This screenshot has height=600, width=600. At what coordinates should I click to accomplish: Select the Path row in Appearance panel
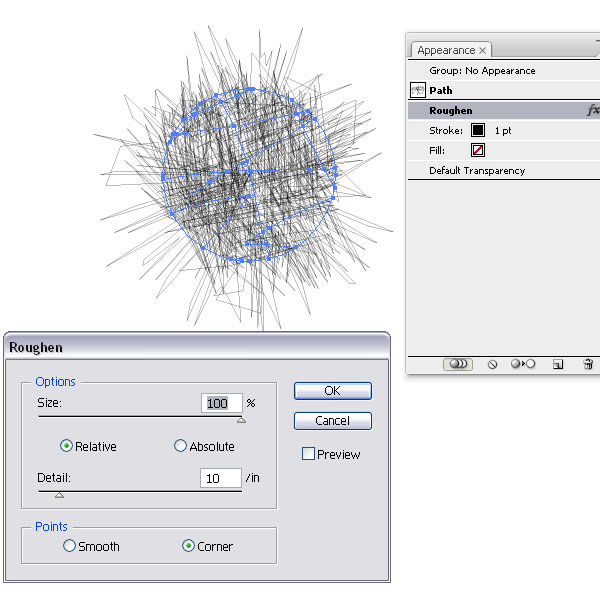click(x=504, y=91)
